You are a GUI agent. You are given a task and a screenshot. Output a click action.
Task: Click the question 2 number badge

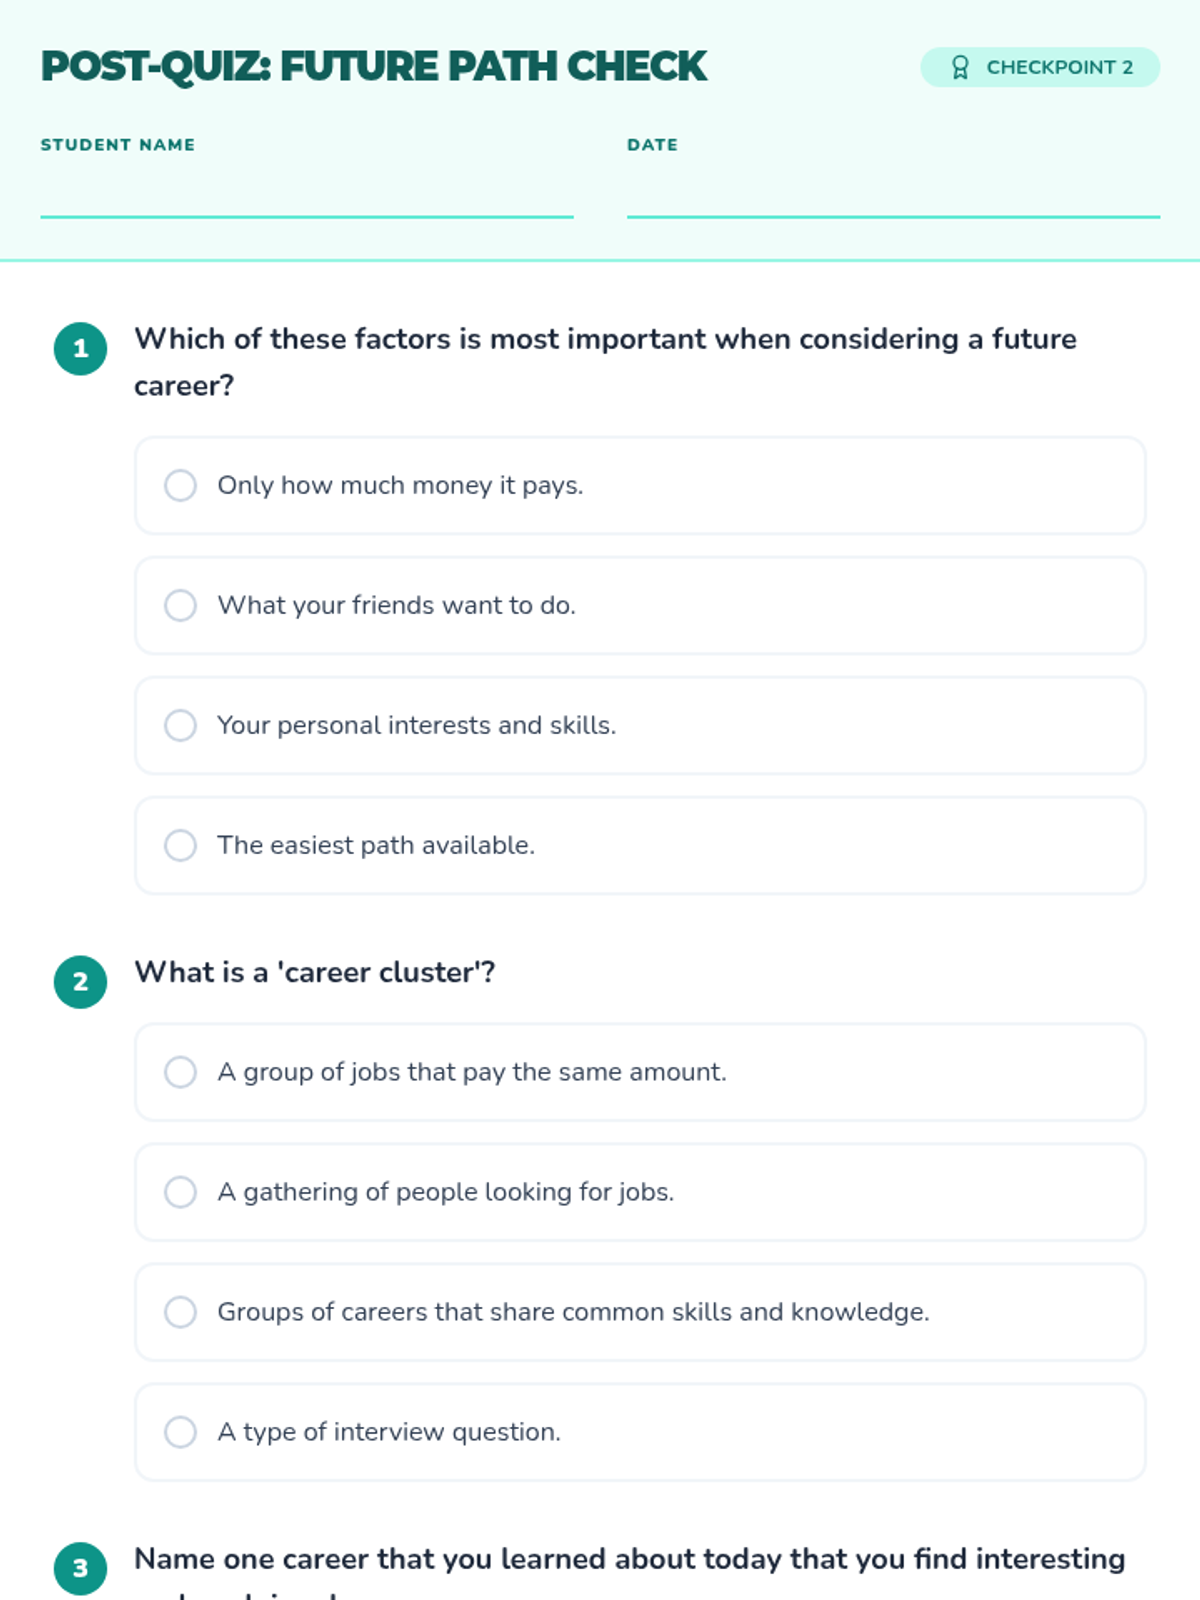[80, 982]
